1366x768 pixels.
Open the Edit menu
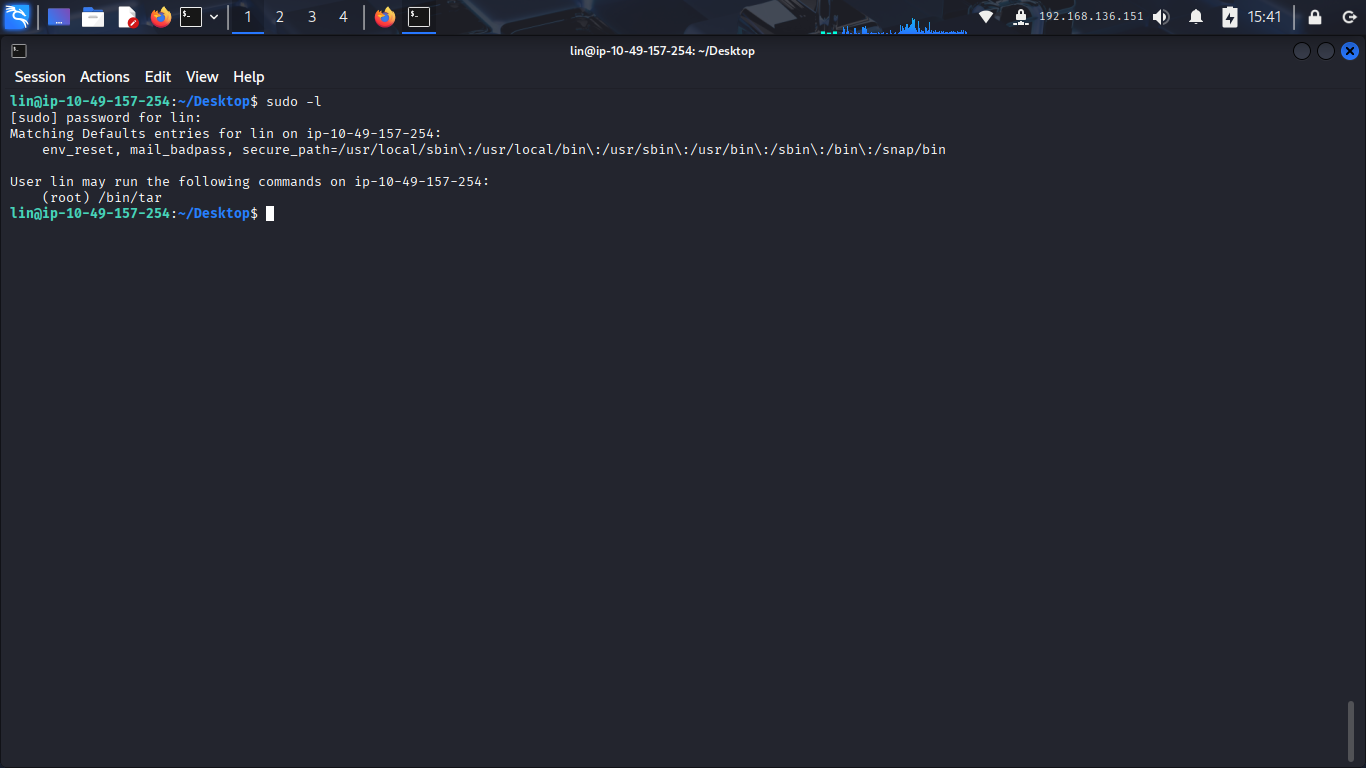(x=158, y=77)
